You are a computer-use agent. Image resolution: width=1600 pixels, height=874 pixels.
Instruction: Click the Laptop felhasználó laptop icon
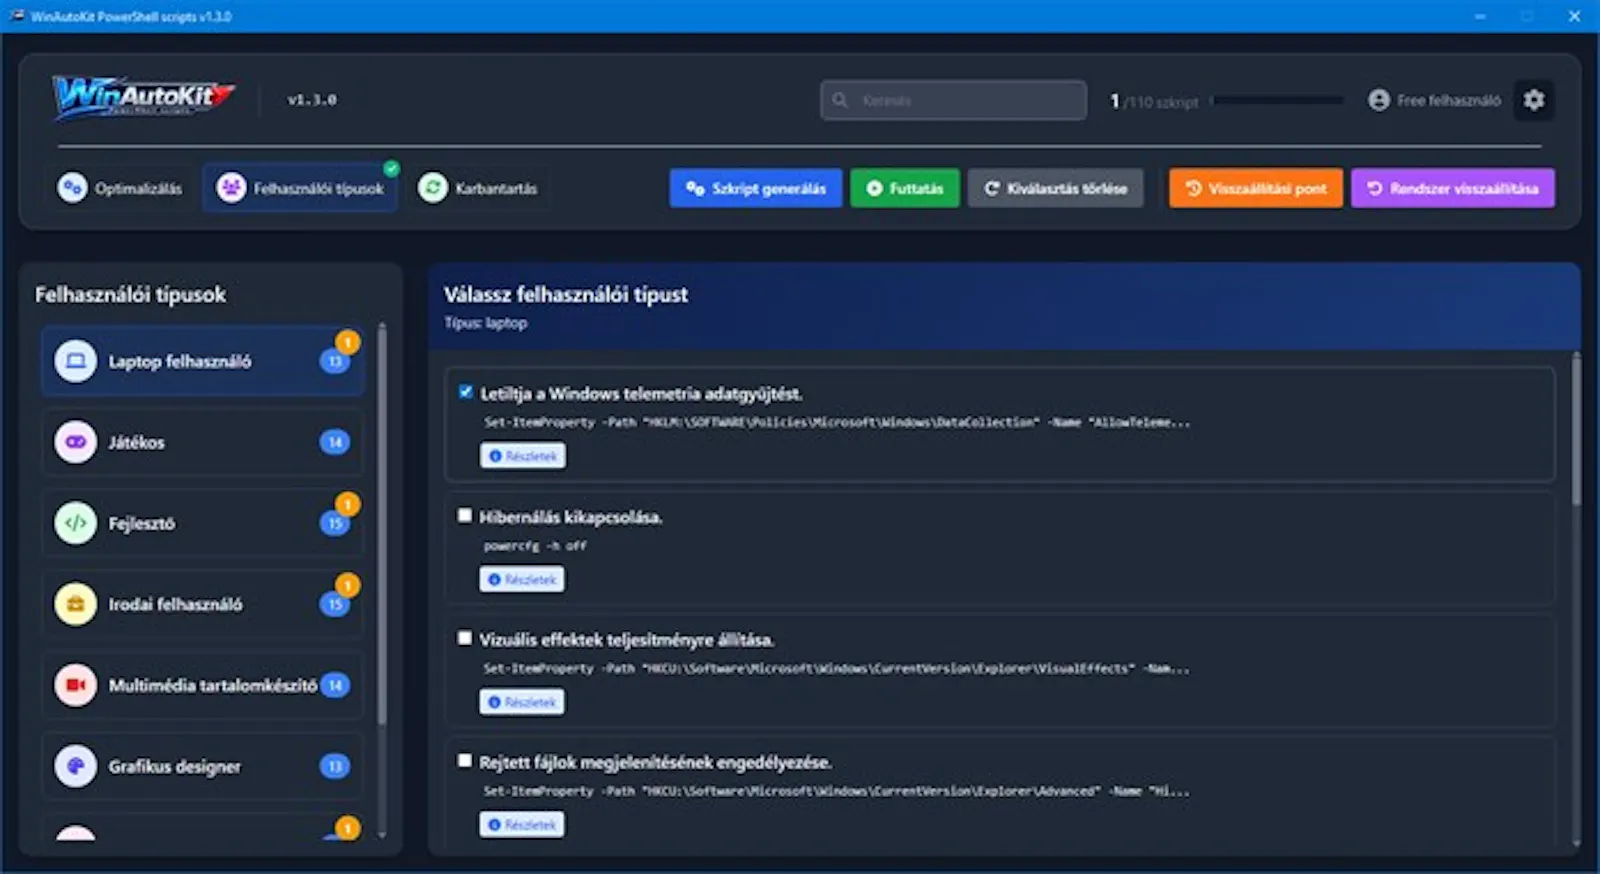76,361
